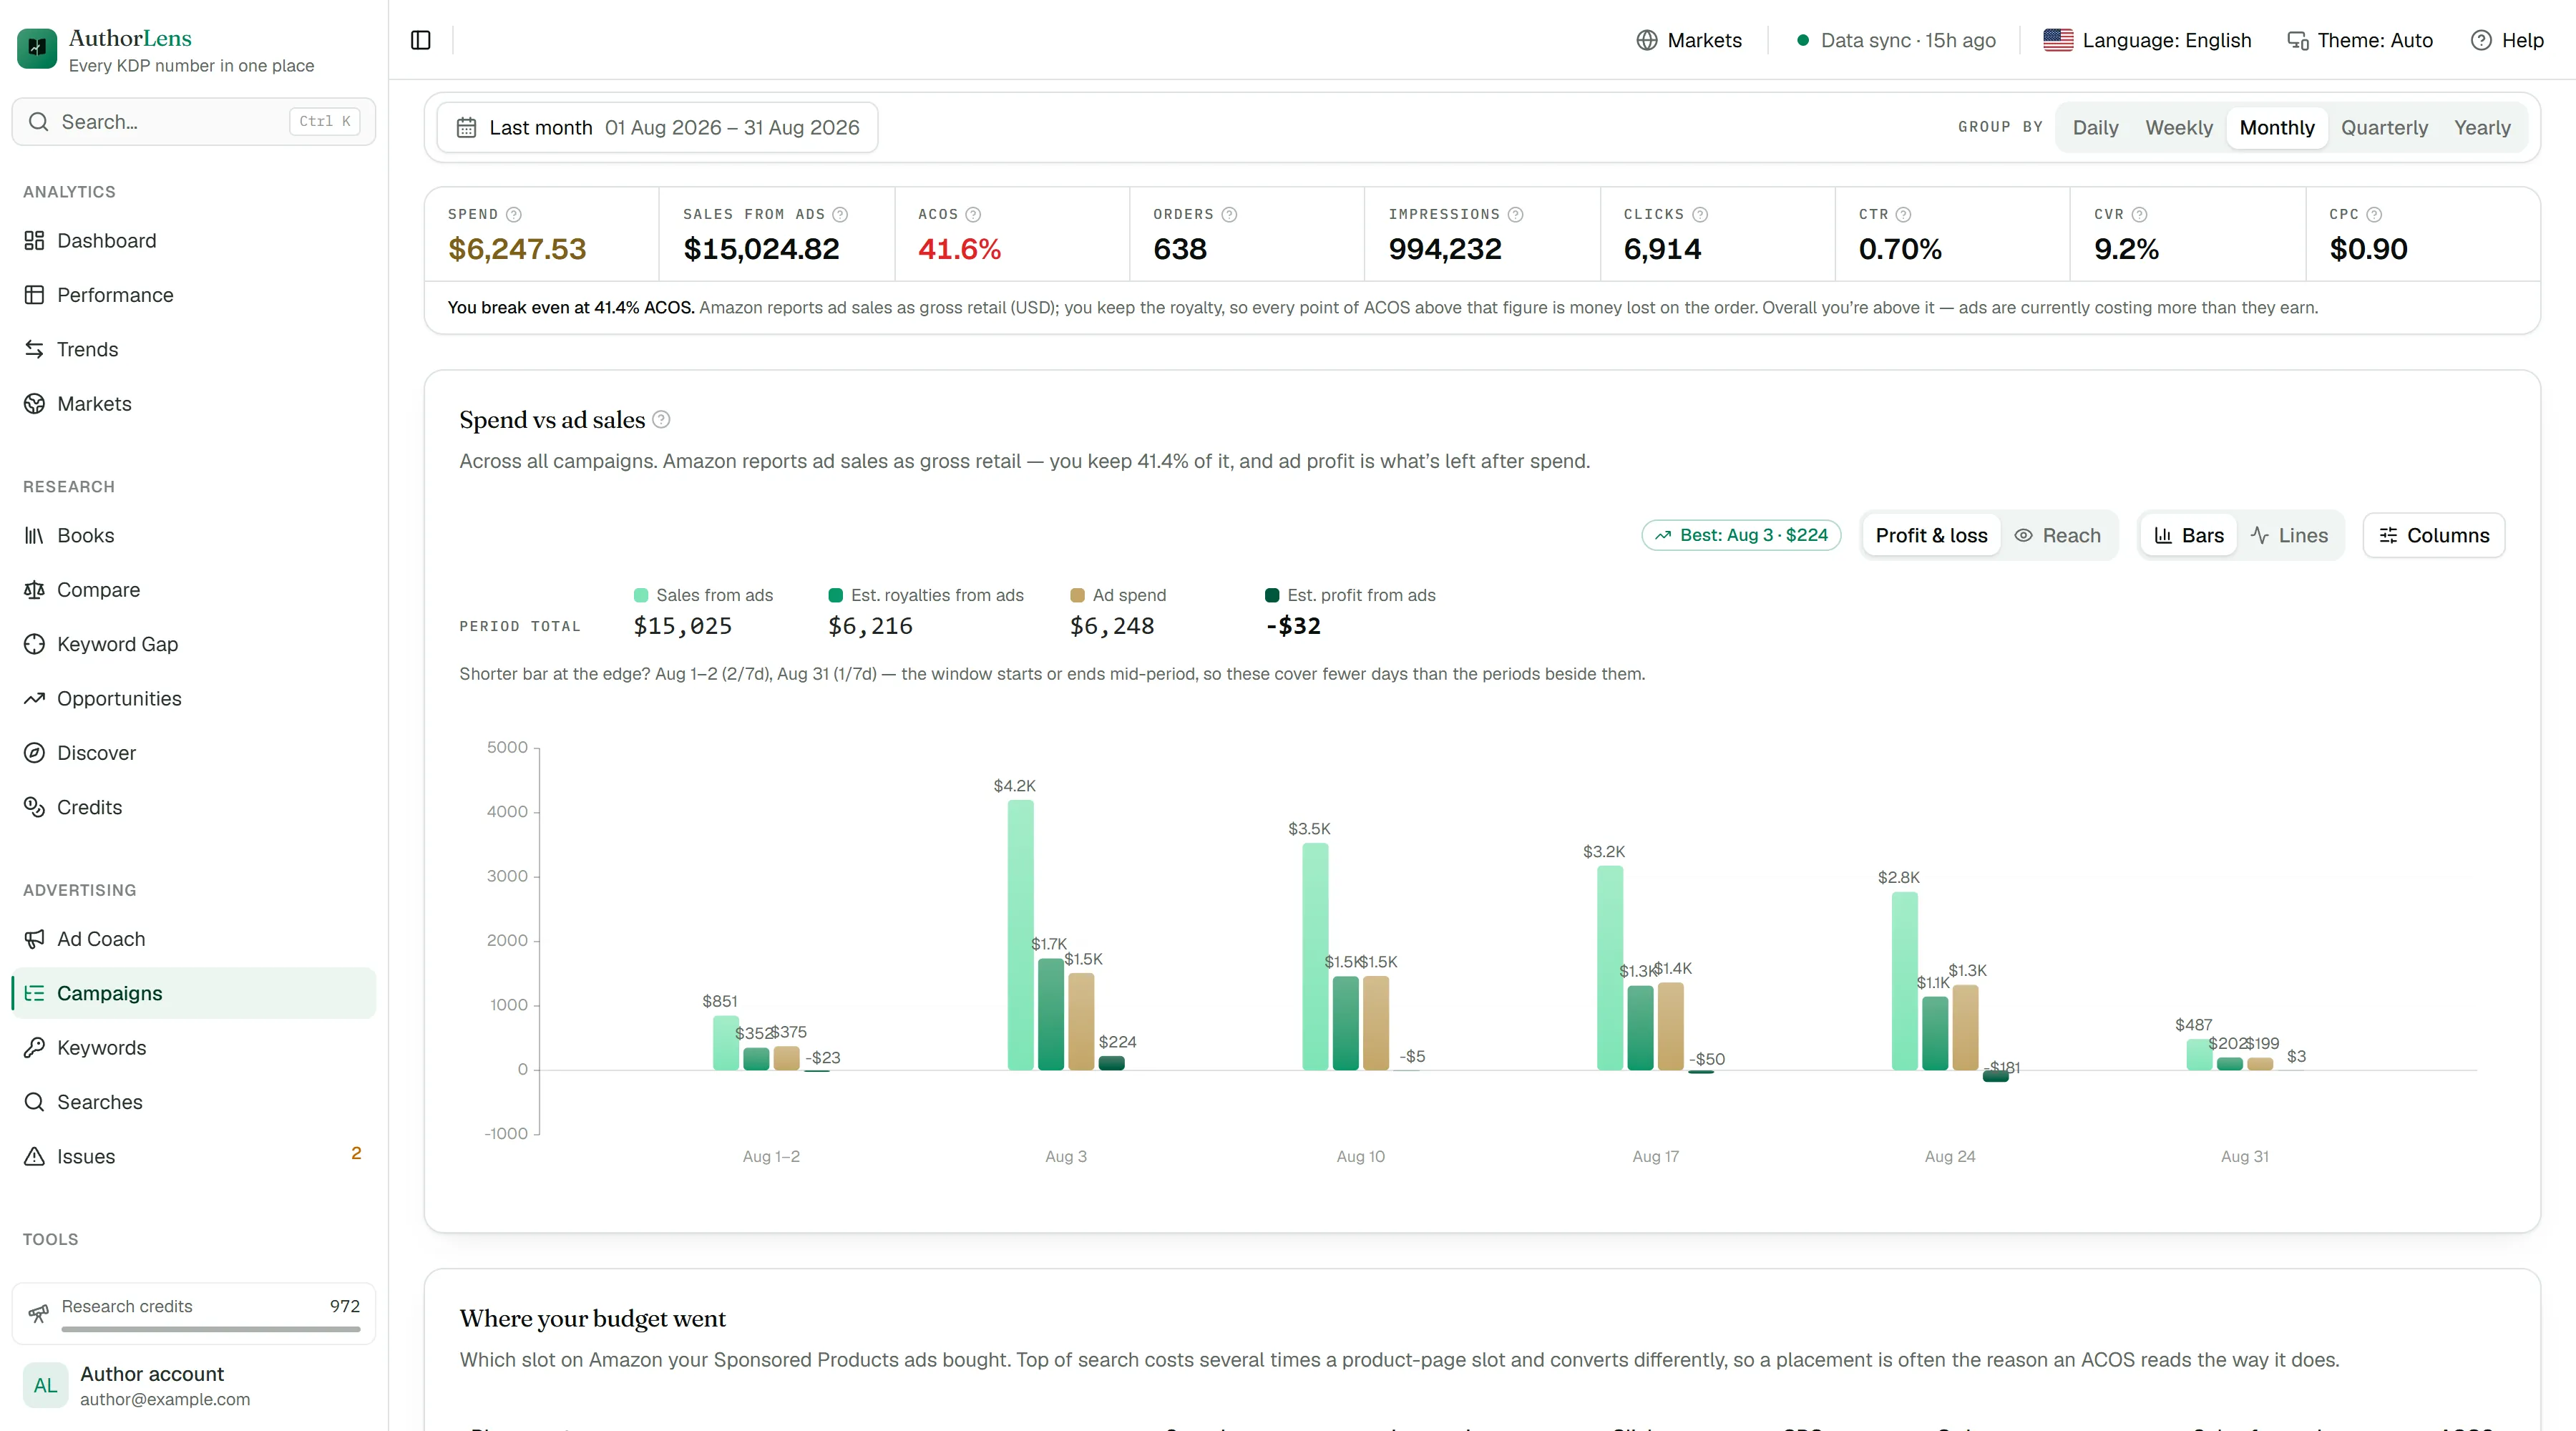Group by Yearly
This screenshot has width=2576, height=1431.
pyautogui.click(x=2482, y=127)
